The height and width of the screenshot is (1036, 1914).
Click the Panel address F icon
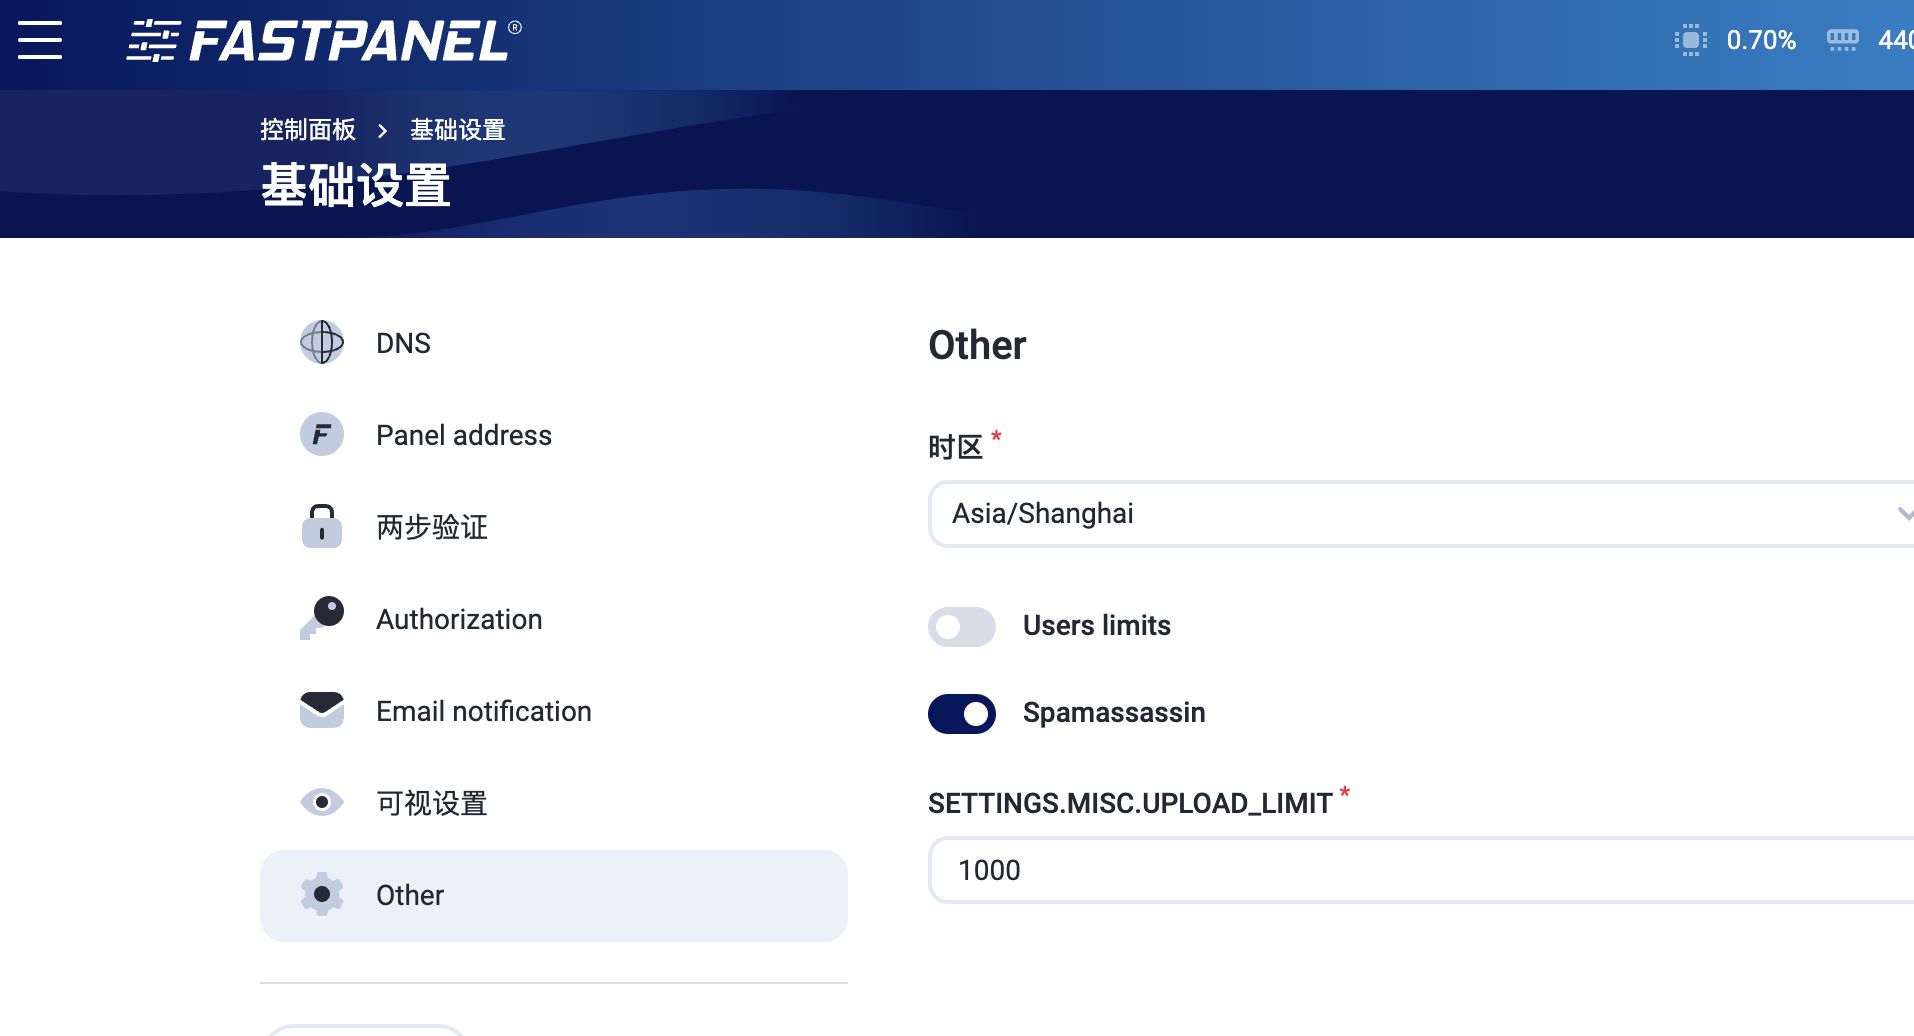[x=322, y=435]
